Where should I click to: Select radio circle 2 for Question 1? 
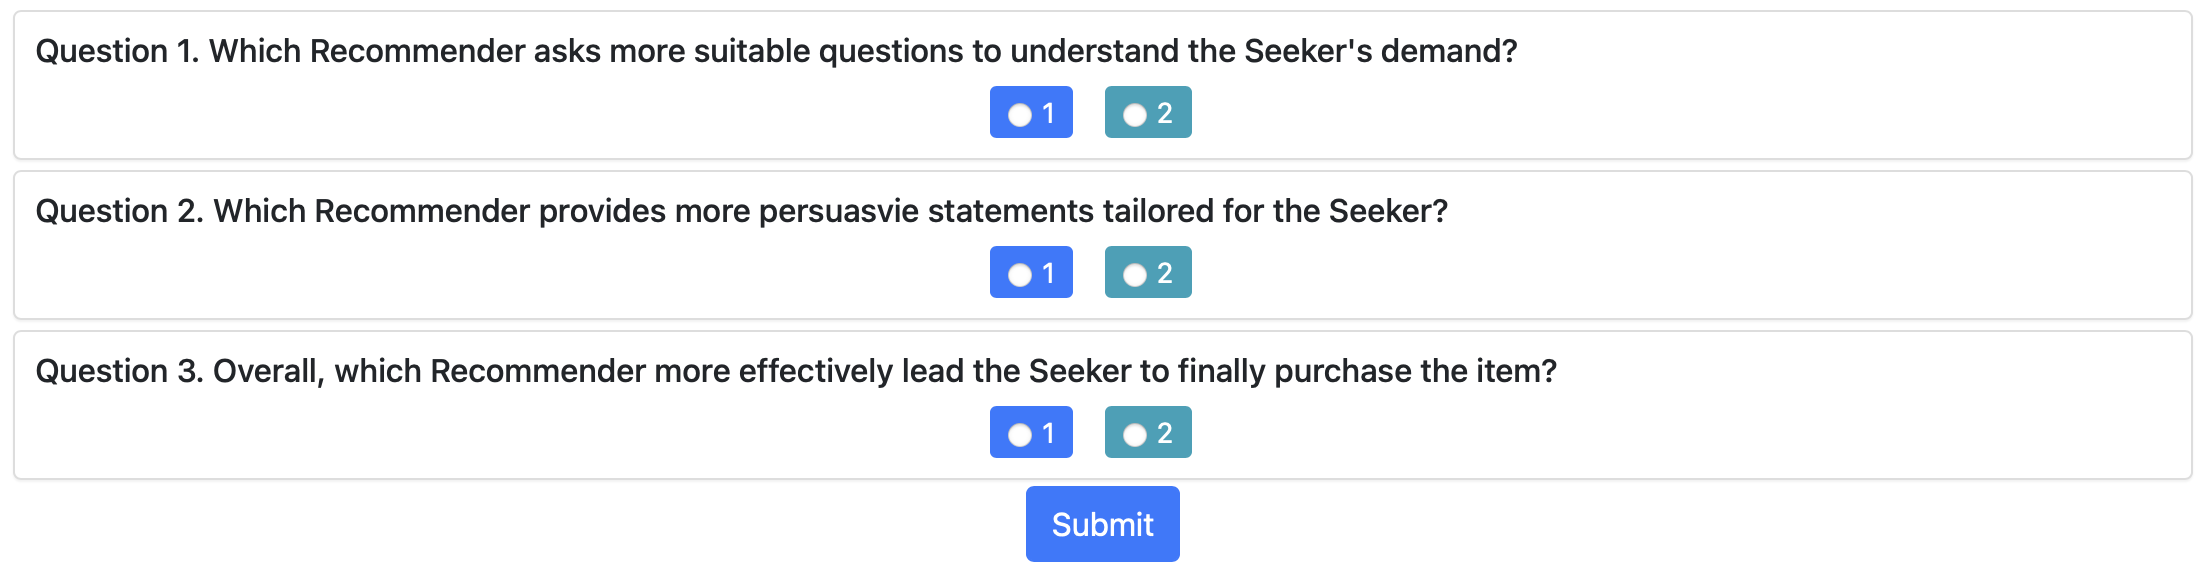pyautogui.click(x=1135, y=115)
